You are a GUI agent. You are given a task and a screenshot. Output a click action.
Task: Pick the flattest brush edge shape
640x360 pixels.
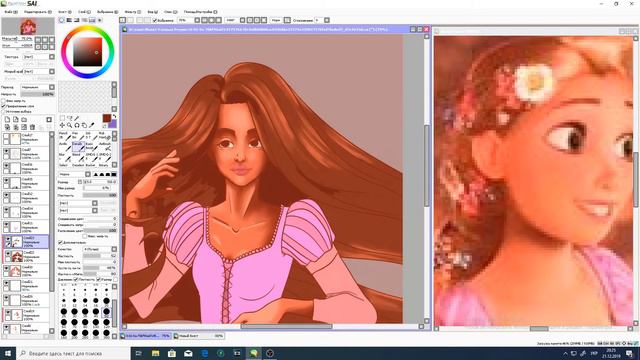click(x=114, y=175)
